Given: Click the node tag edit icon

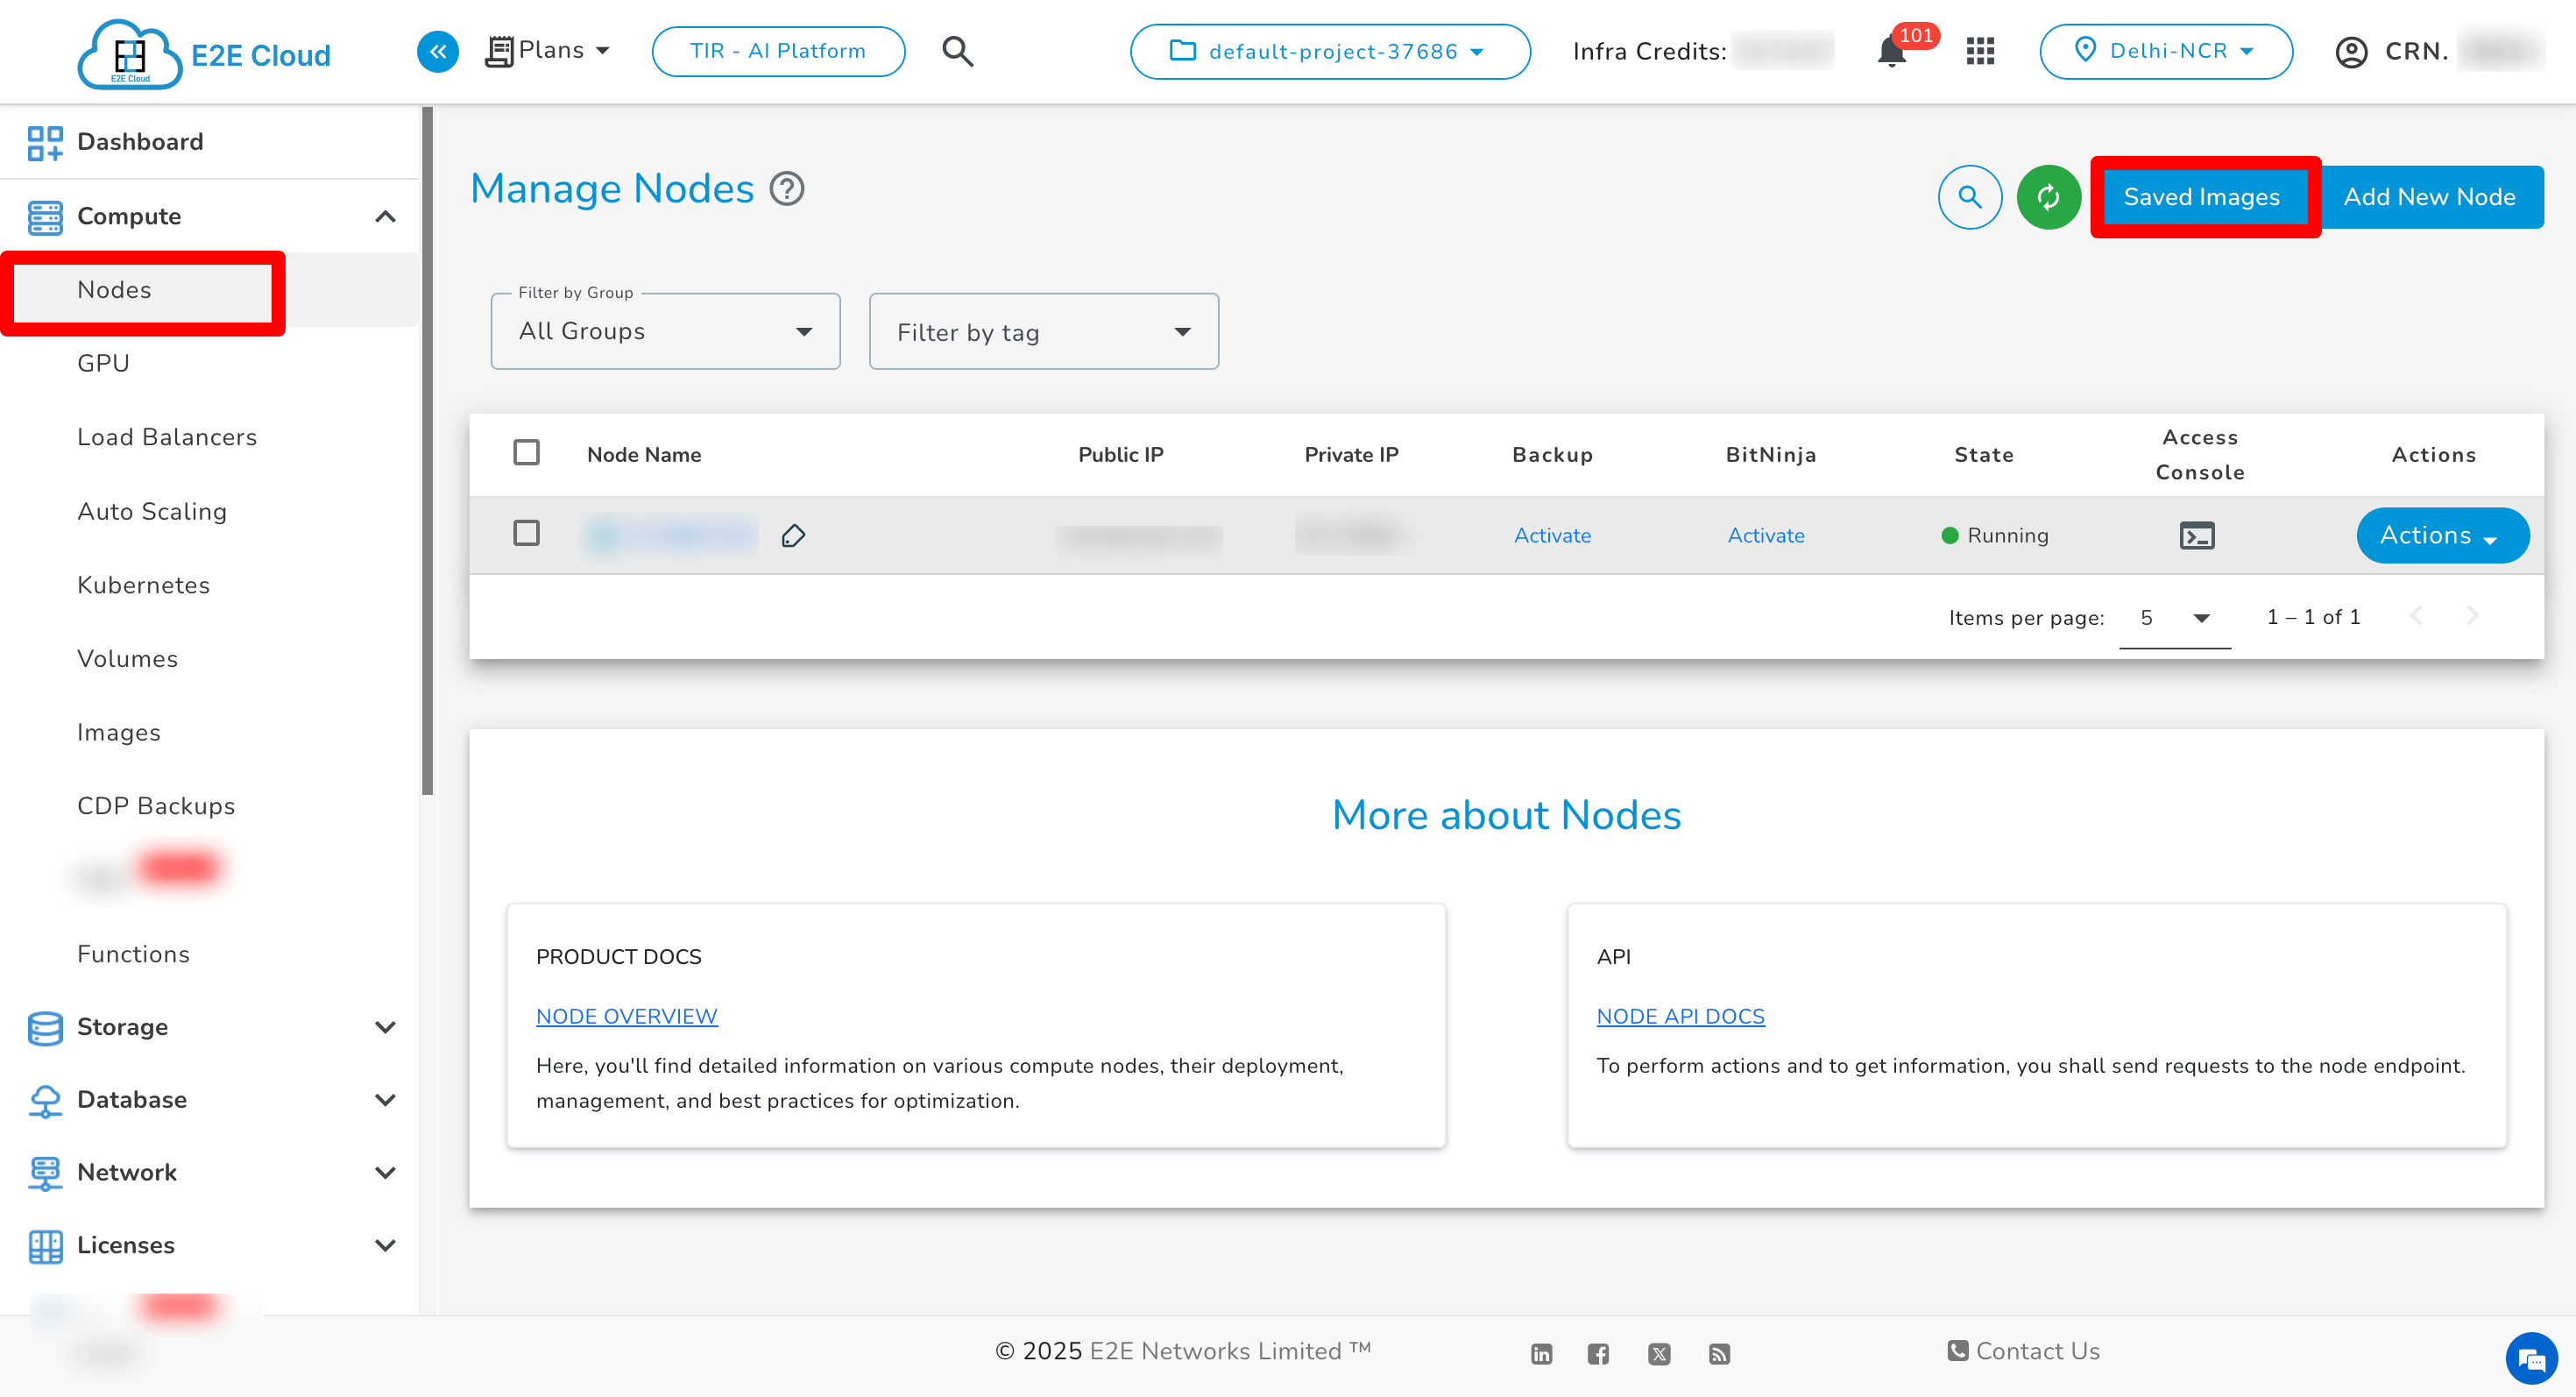Looking at the screenshot, I should pyautogui.click(x=793, y=536).
